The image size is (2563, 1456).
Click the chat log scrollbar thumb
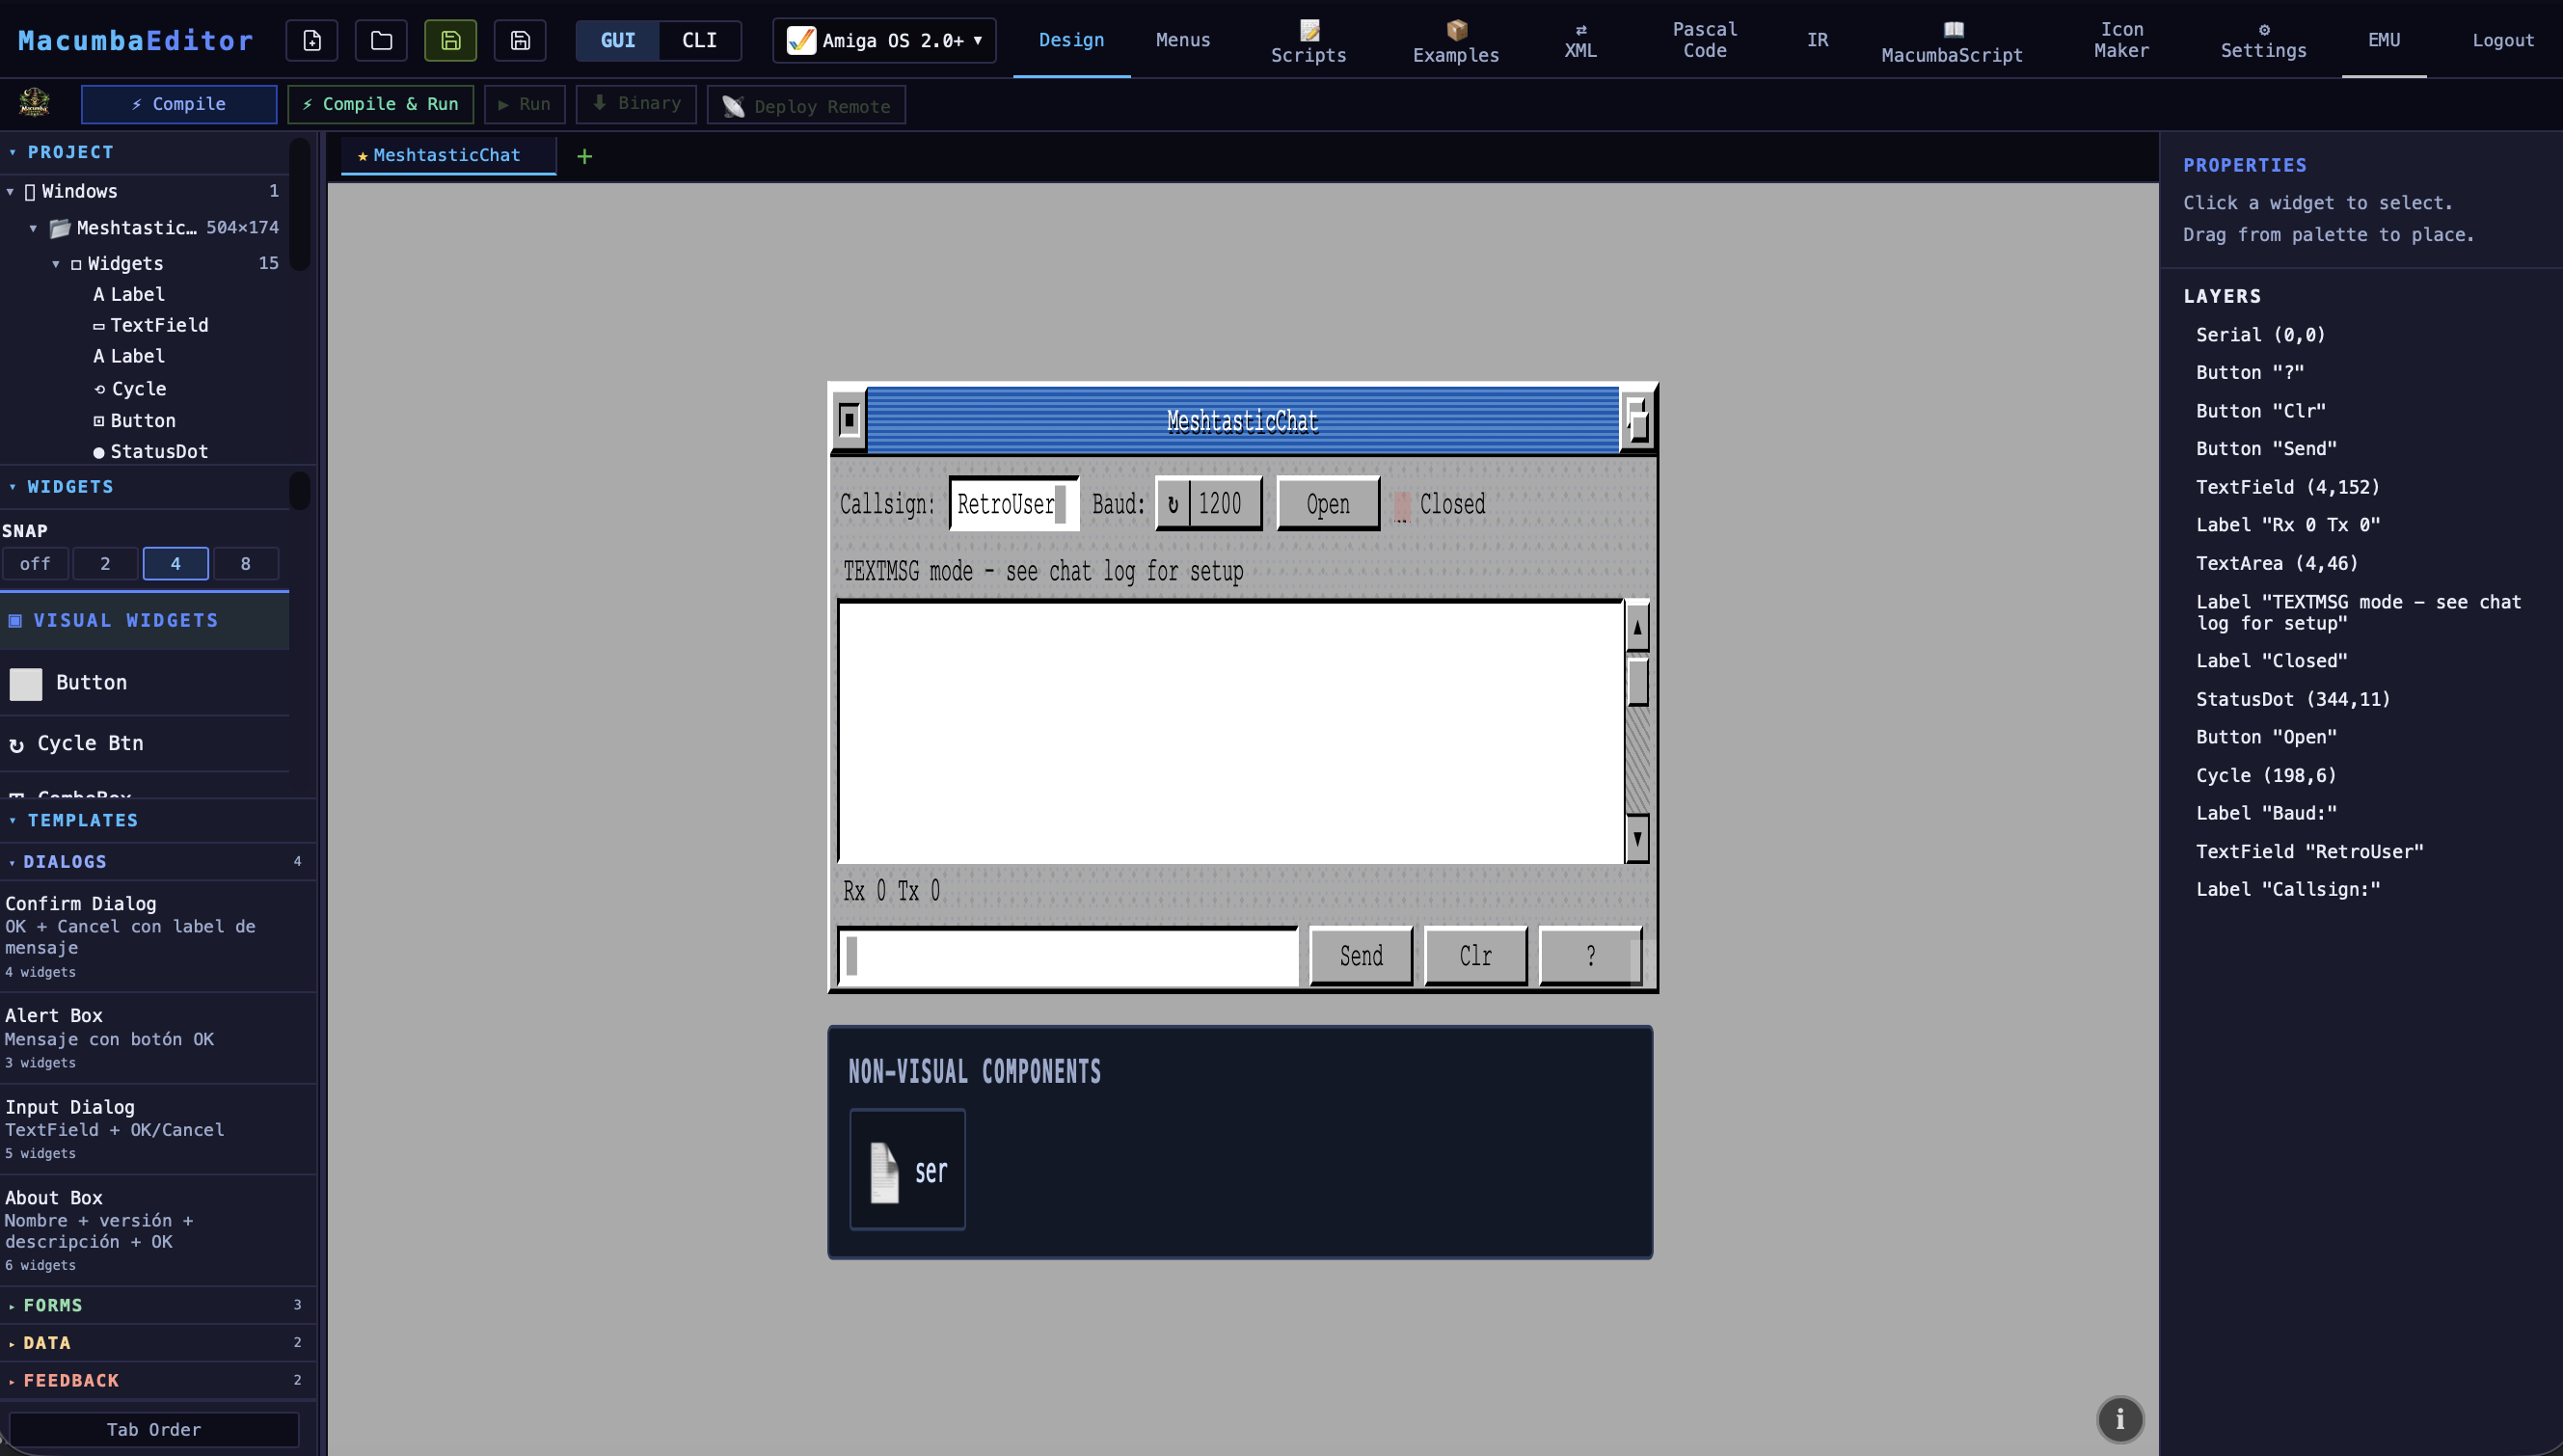(1637, 682)
